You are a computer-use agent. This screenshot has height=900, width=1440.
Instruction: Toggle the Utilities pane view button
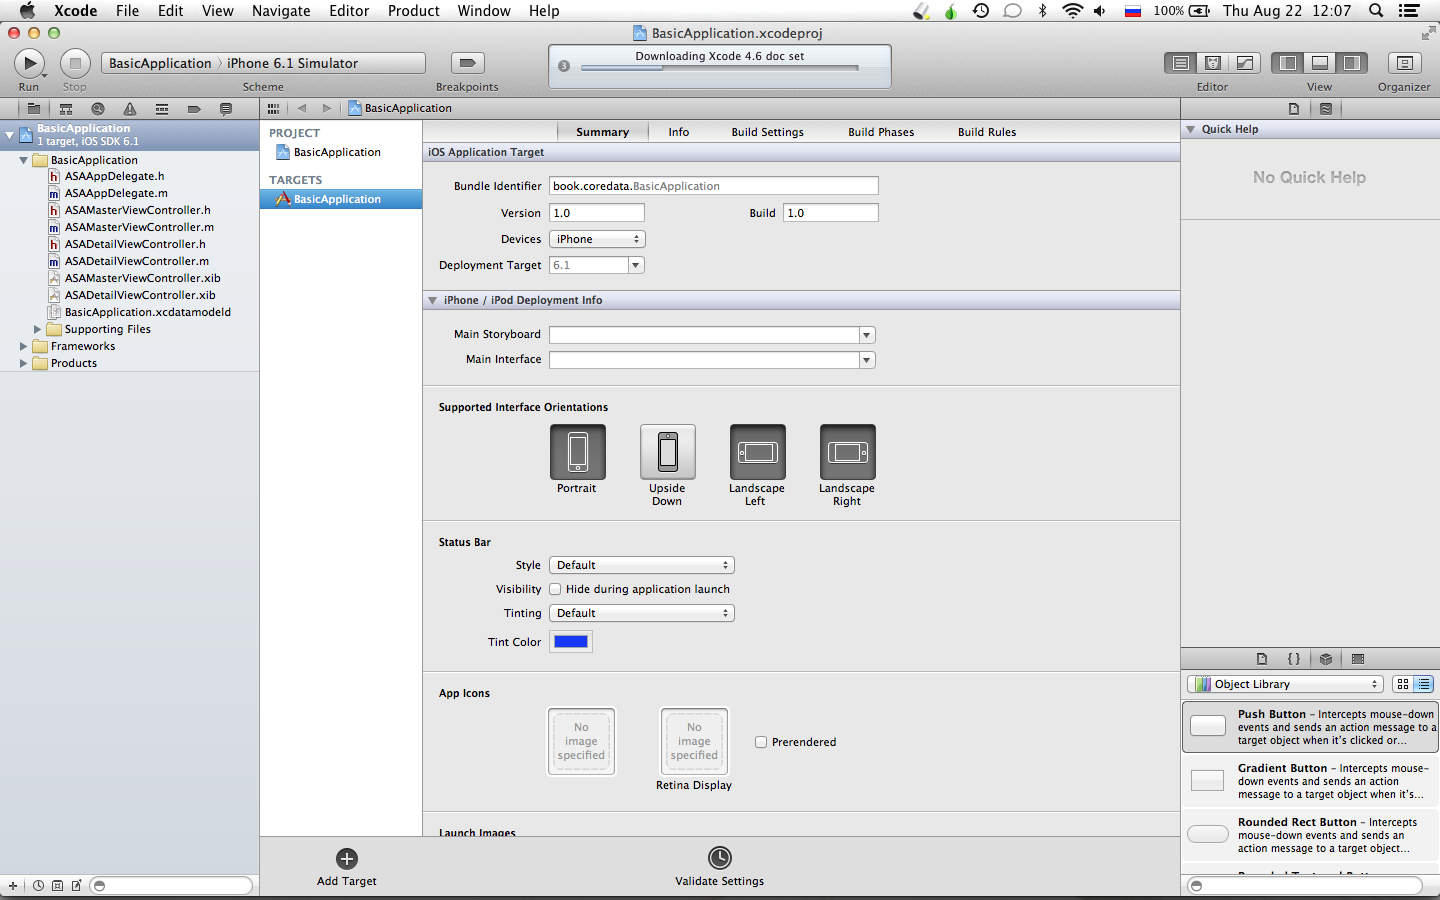click(x=1352, y=63)
